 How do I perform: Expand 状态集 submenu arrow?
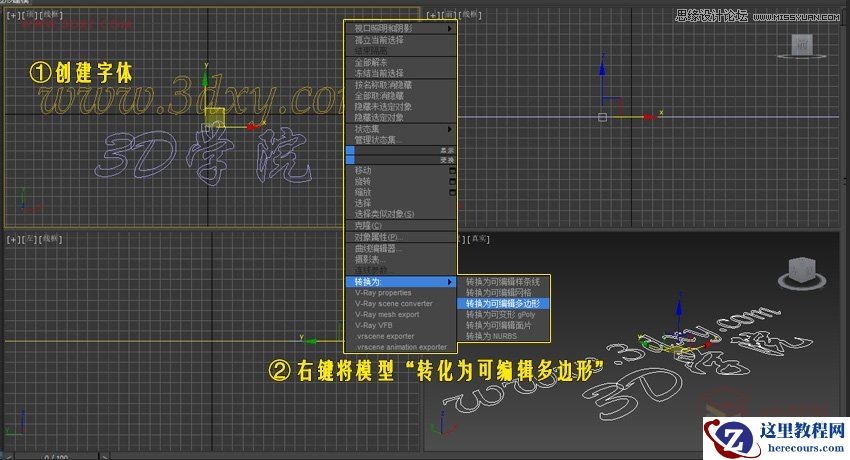click(x=449, y=129)
